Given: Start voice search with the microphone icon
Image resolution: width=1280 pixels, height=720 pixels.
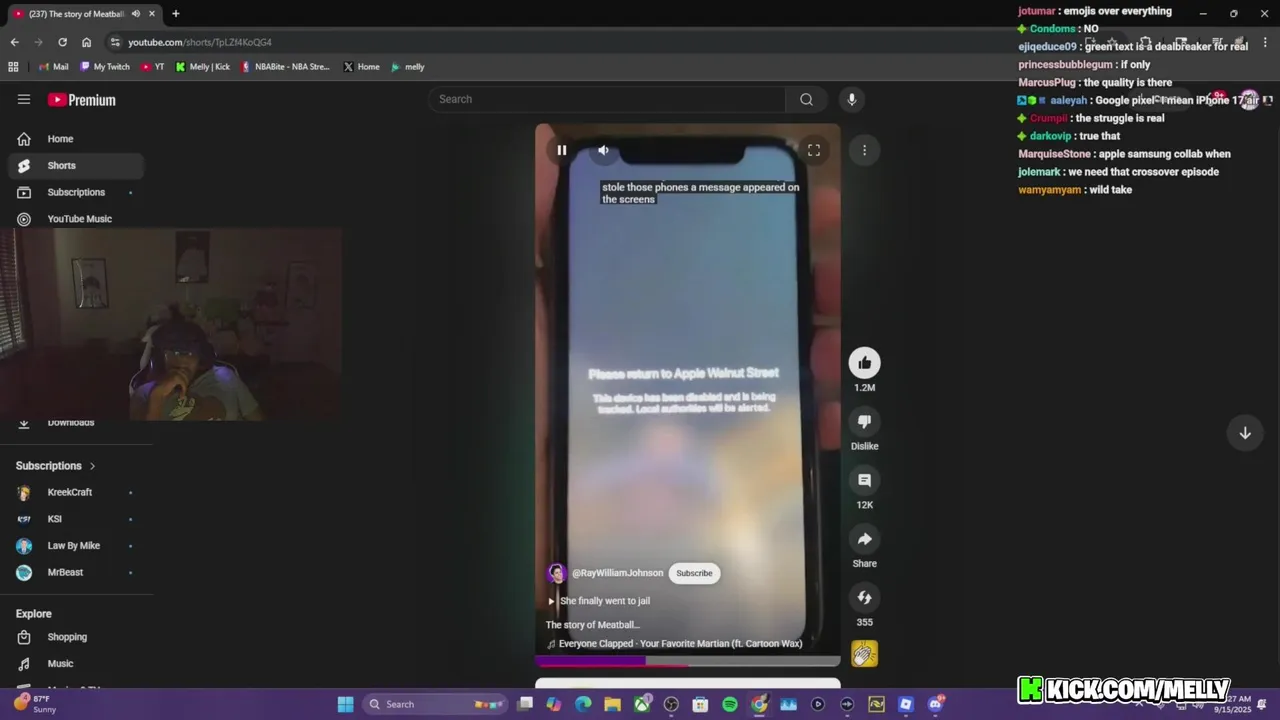Looking at the screenshot, I should 851,99.
